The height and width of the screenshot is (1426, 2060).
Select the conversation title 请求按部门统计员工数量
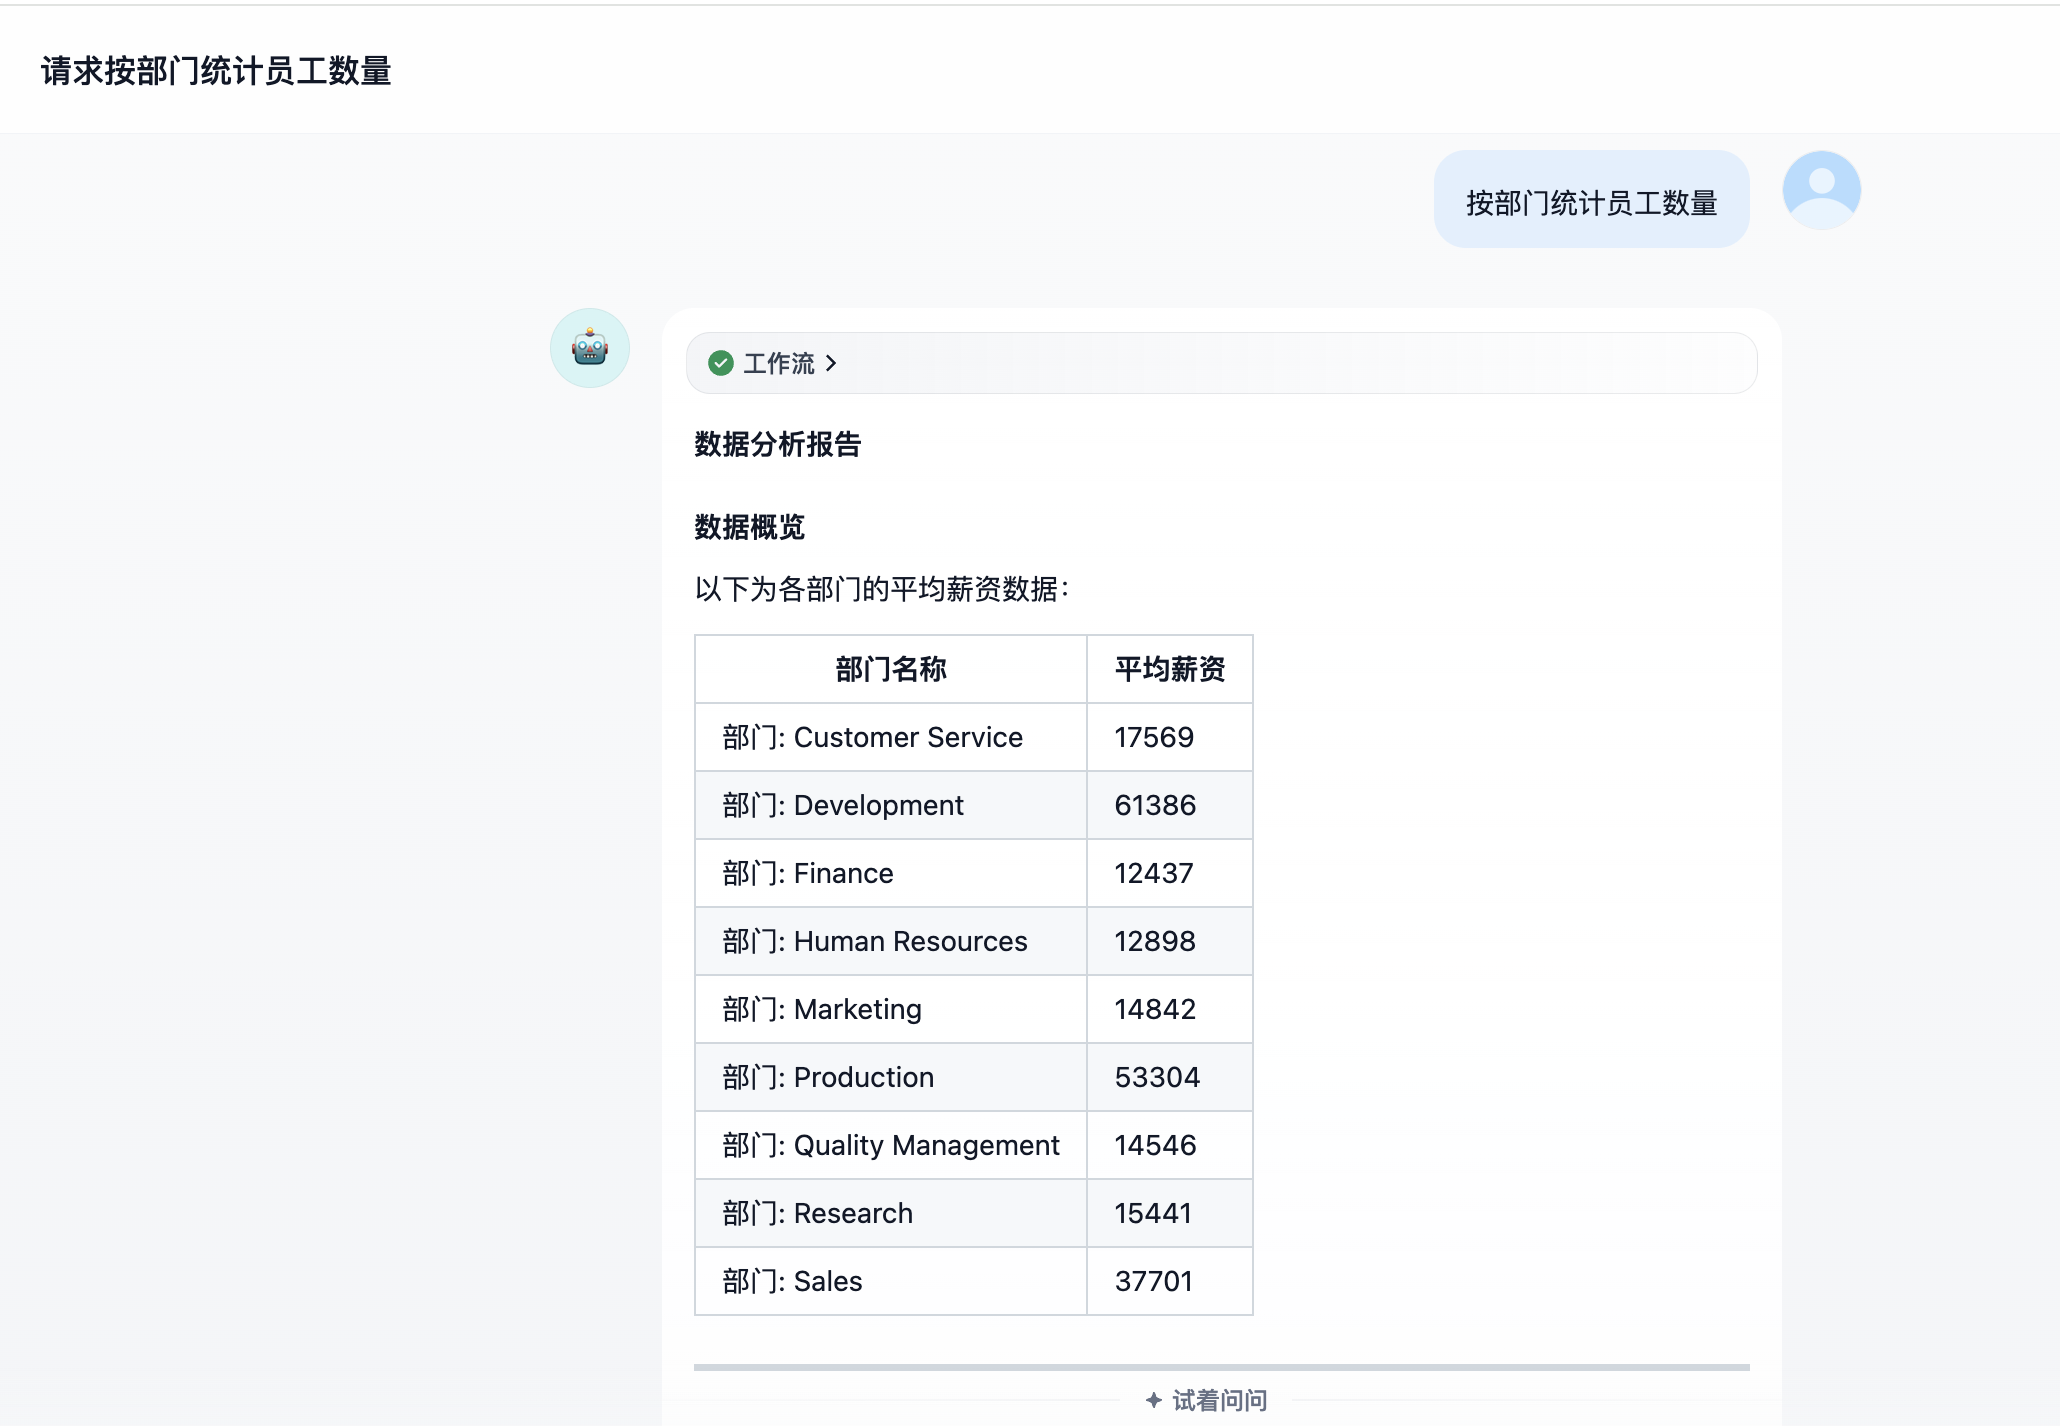tap(217, 71)
